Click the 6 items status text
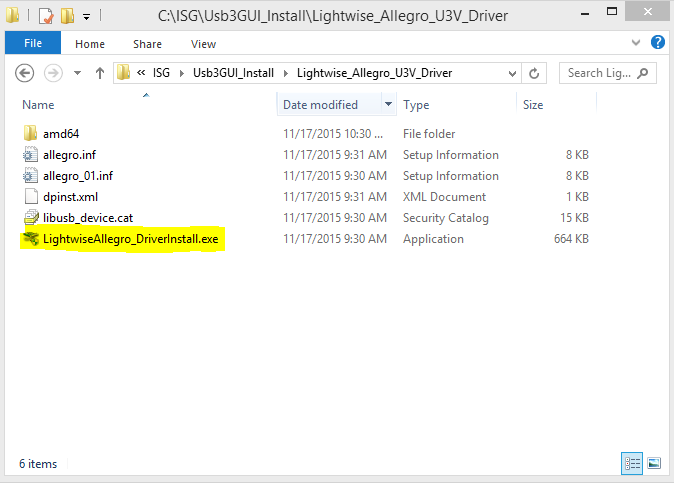 tap(38, 464)
